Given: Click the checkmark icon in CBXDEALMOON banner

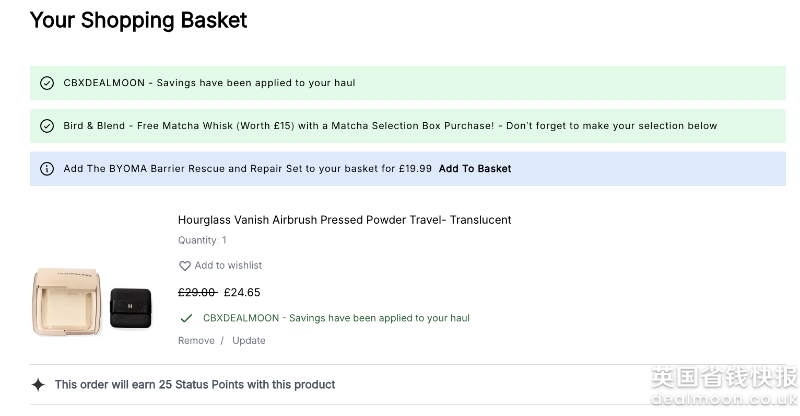Looking at the screenshot, I should (x=46, y=83).
